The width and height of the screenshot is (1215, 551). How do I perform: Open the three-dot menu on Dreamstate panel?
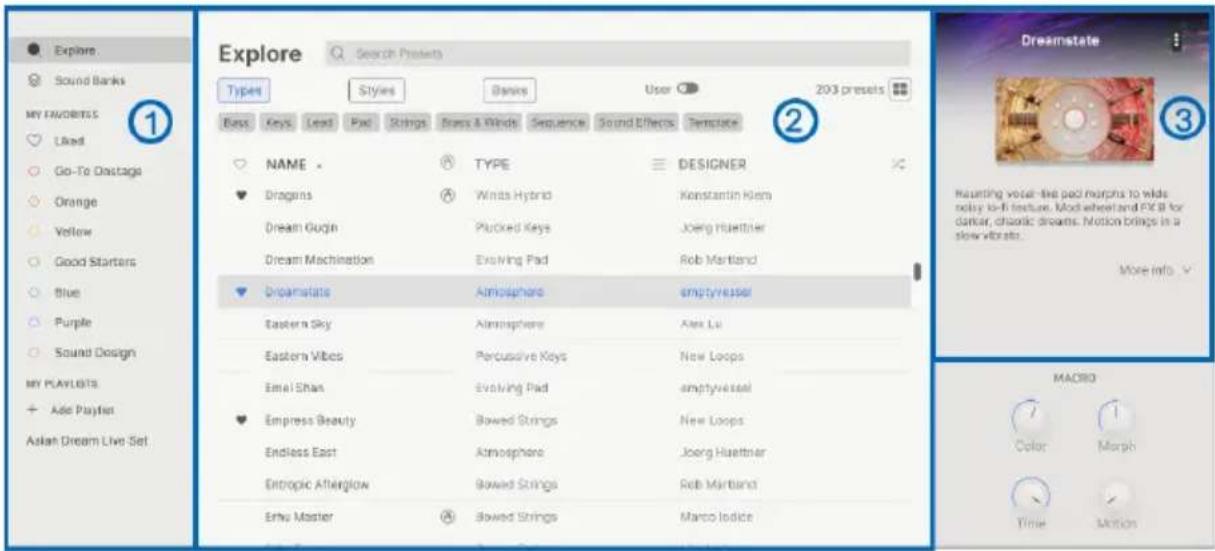1177,40
